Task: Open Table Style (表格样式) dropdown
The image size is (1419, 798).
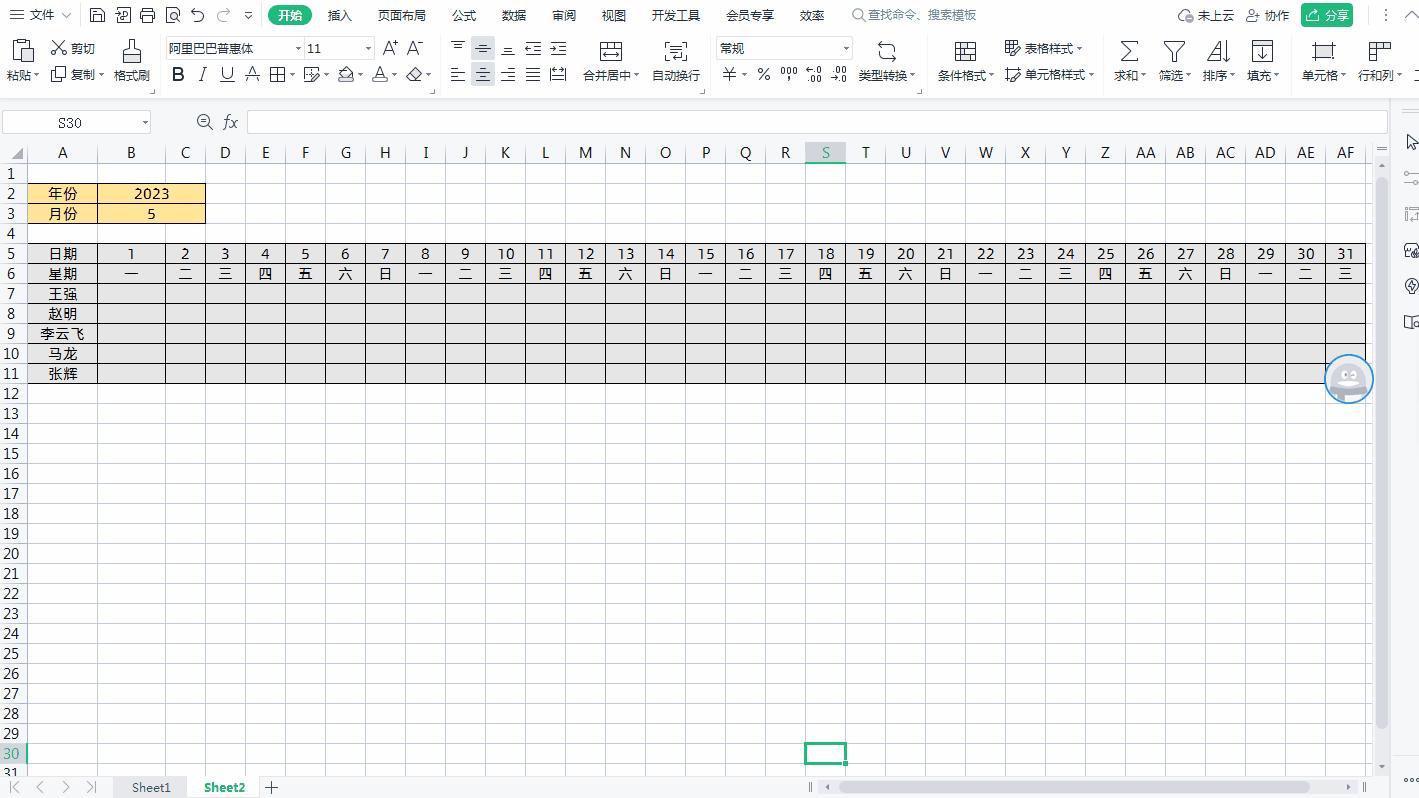Action: (1044, 48)
